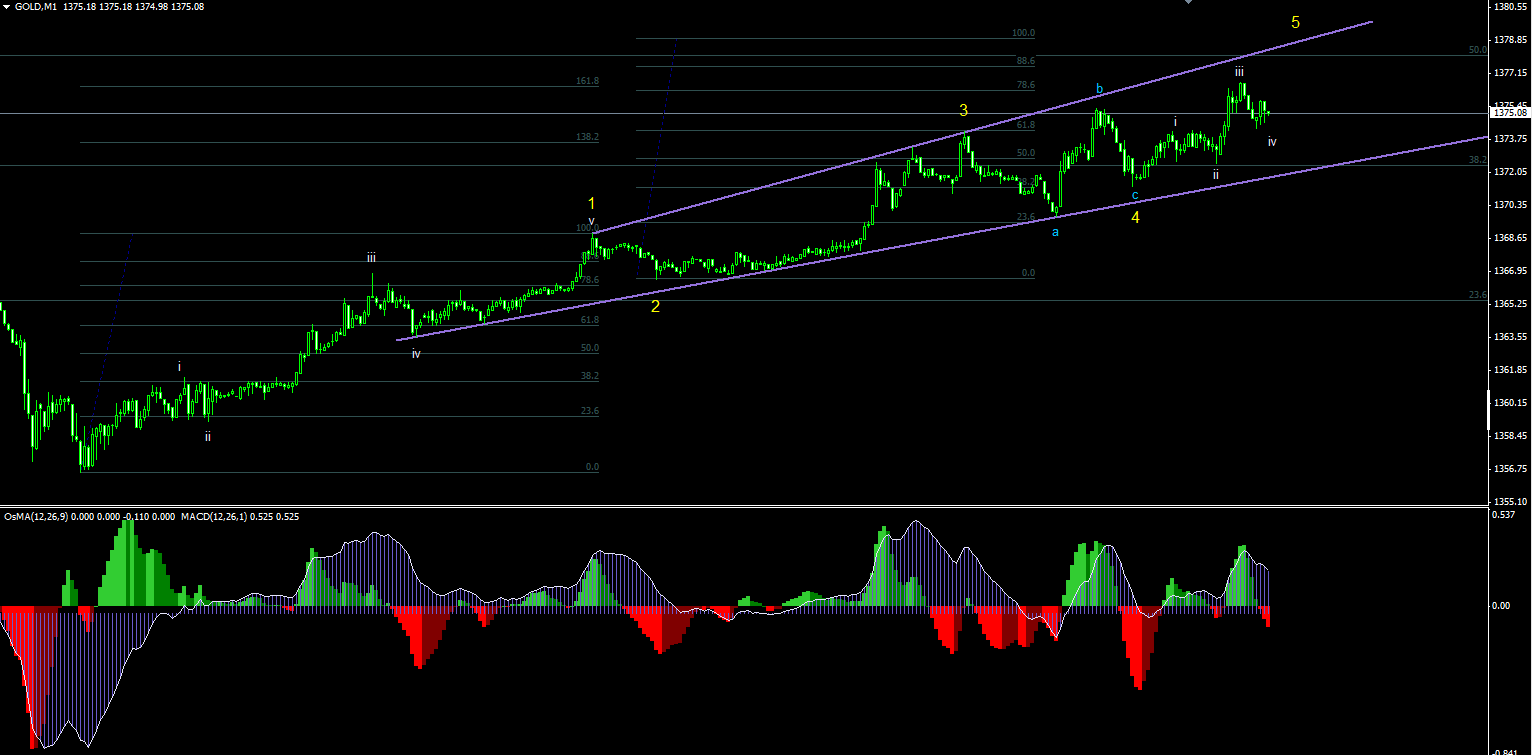This screenshot has height=755, width=1532.
Task: Select the yellow wave label 3
Action: (964, 110)
